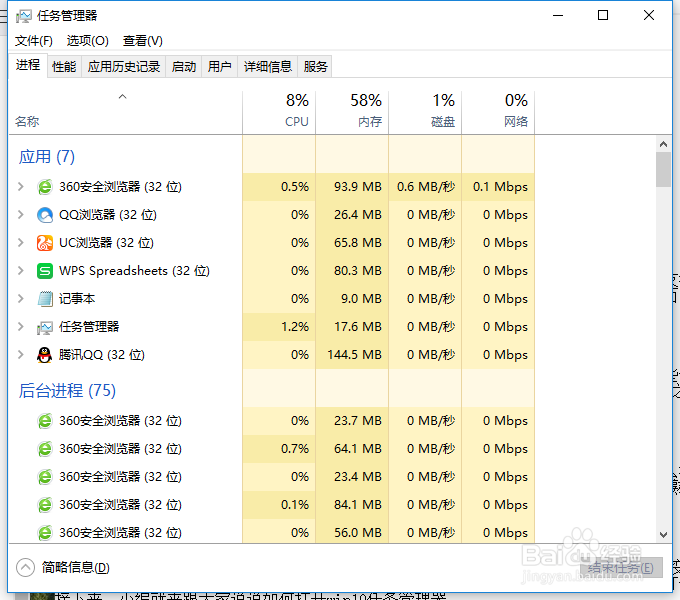Viewport: 680px width, 600px height.
Task: Open the 查看(V) menu
Action: [143, 41]
